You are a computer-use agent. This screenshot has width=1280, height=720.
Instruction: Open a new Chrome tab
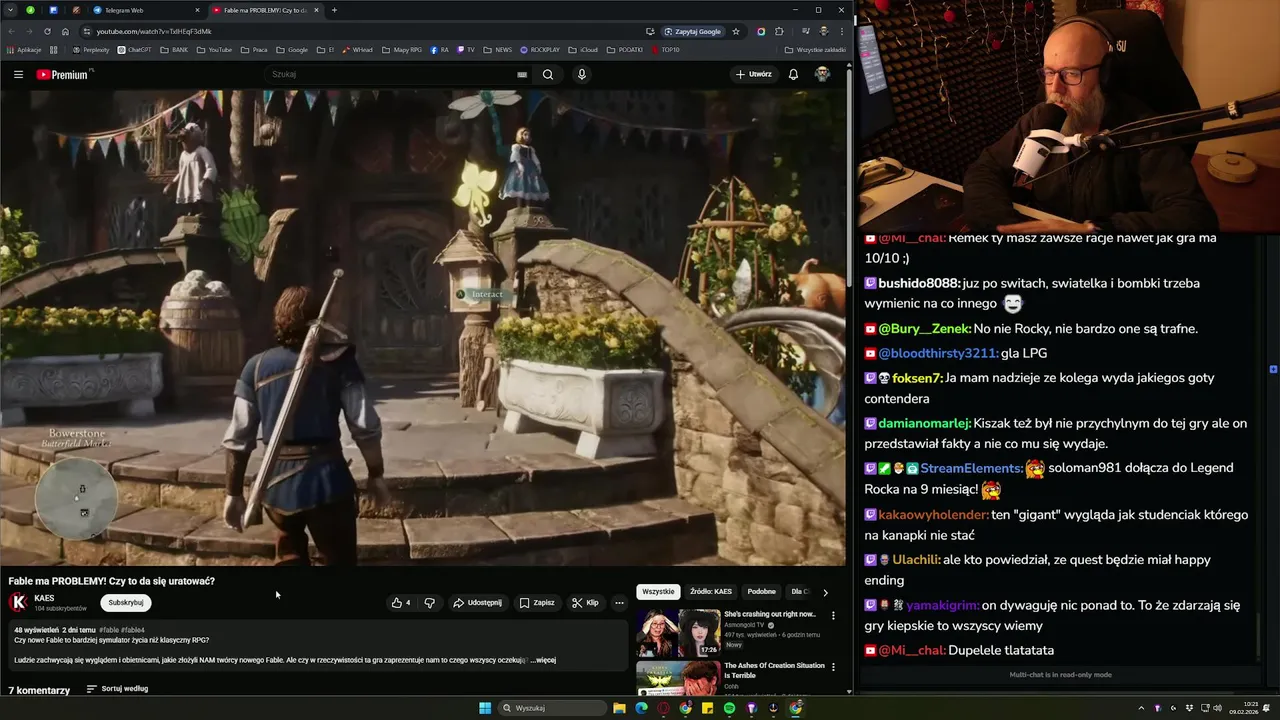coord(334,10)
